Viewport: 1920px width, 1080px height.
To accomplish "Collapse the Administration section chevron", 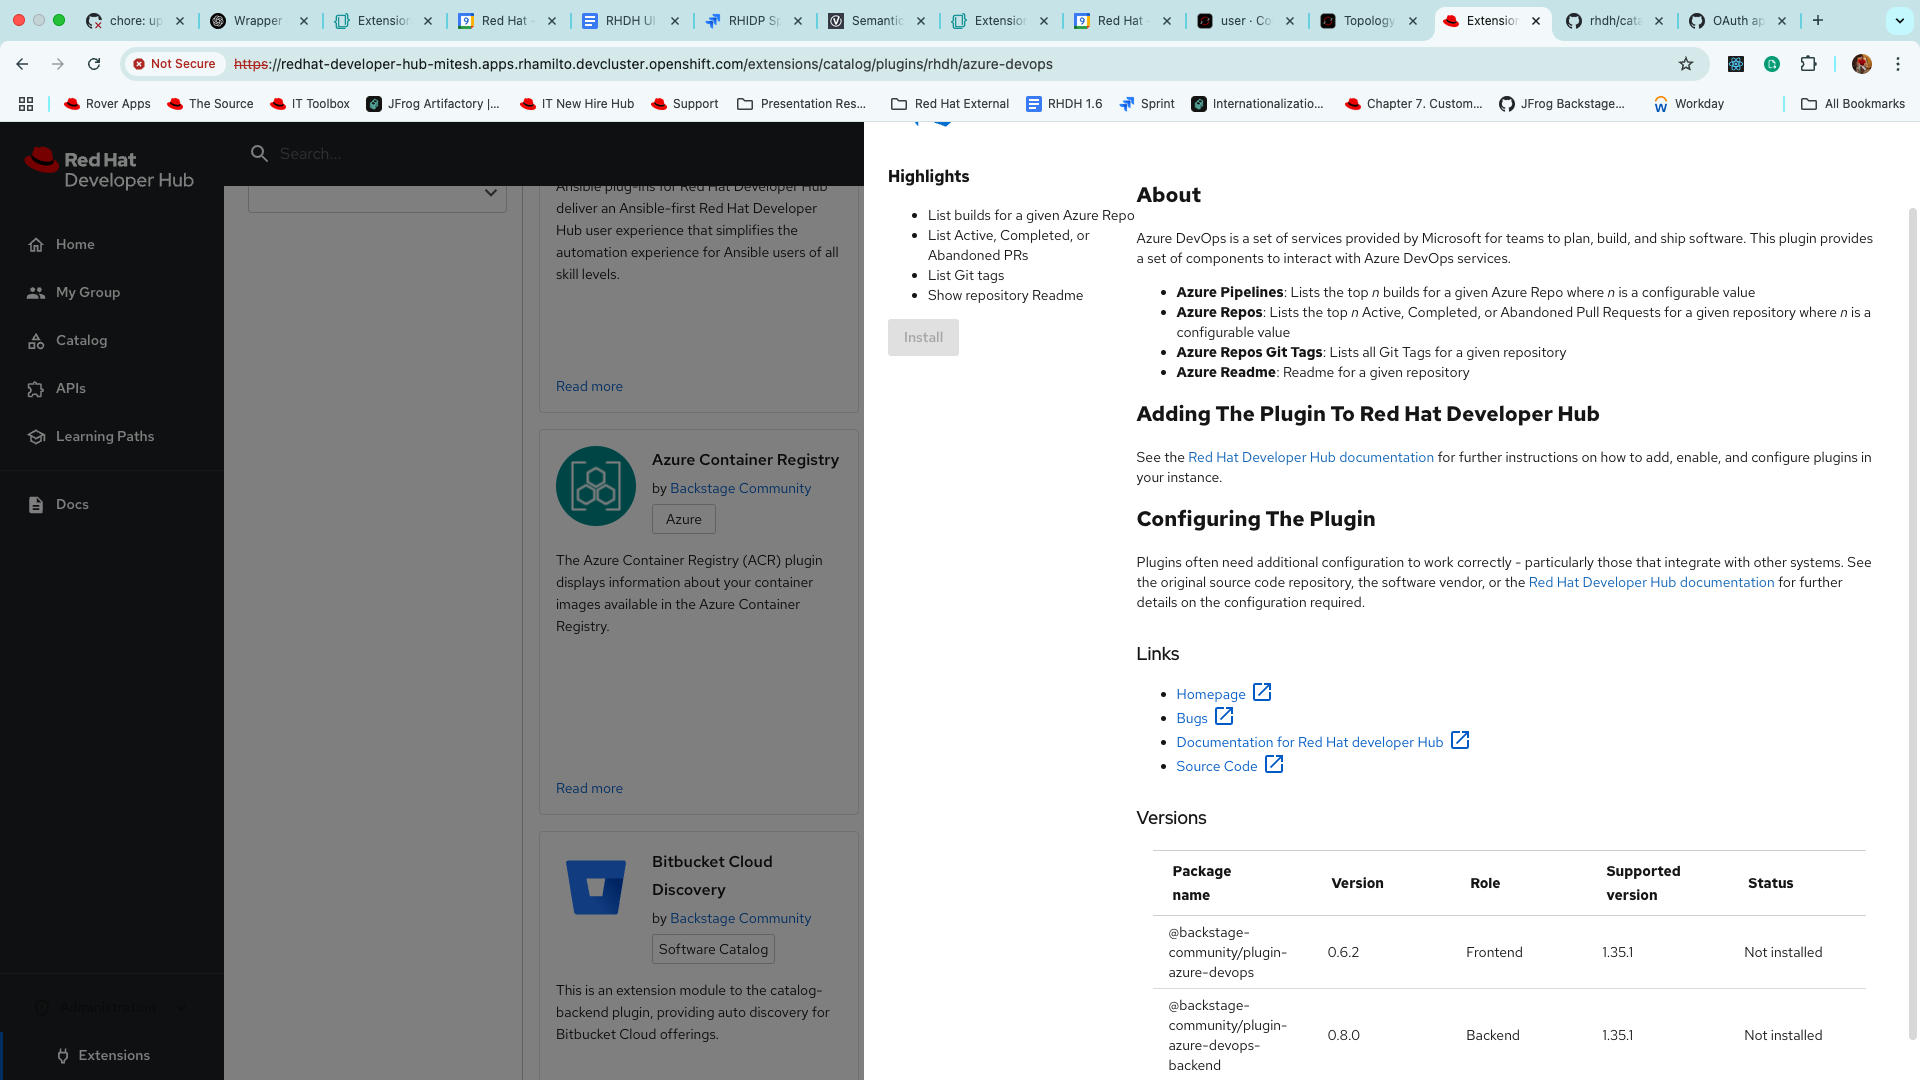I will pyautogui.click(x=181, y=1007).
